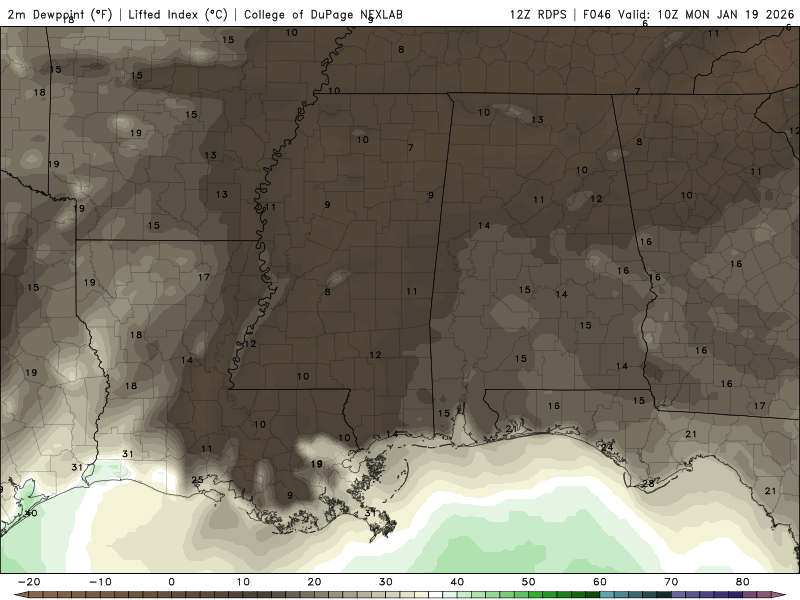Click the 'College of DuPage NEXLAB' label
800x600 pixels.
pos(323,14)
